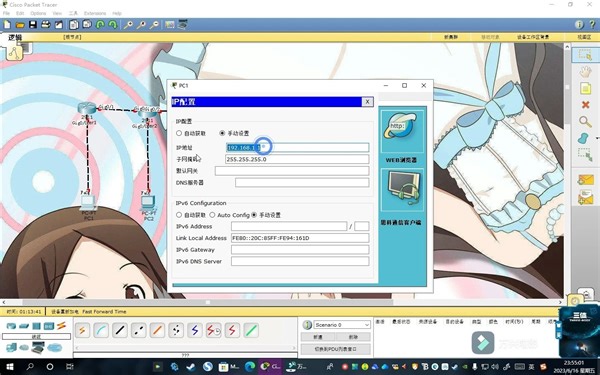600x375 pixels.
Task: Click the default gateway field
Action: coord(292,171)
